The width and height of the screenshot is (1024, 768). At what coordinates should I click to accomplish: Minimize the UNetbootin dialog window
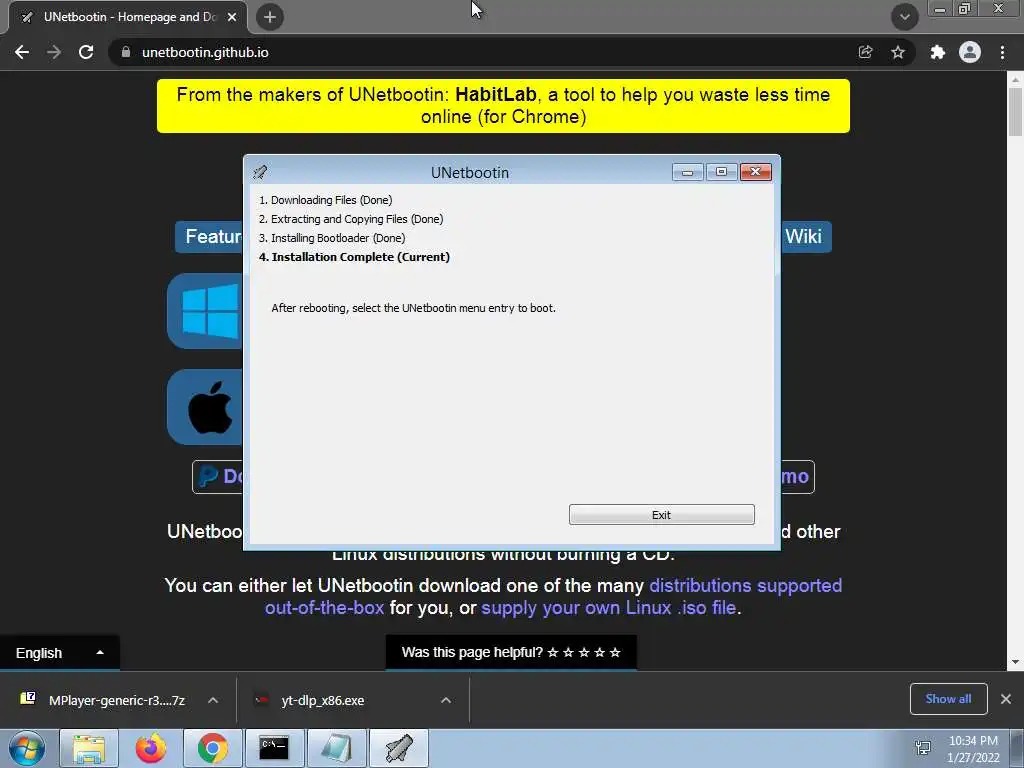(x=688, y=172)
